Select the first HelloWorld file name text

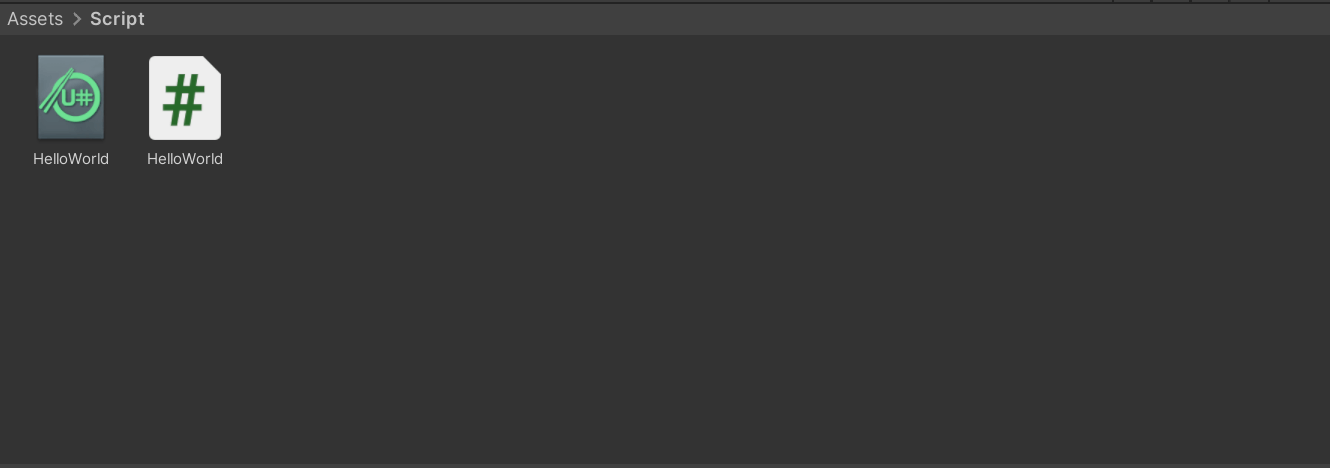[x=71, y=159]
